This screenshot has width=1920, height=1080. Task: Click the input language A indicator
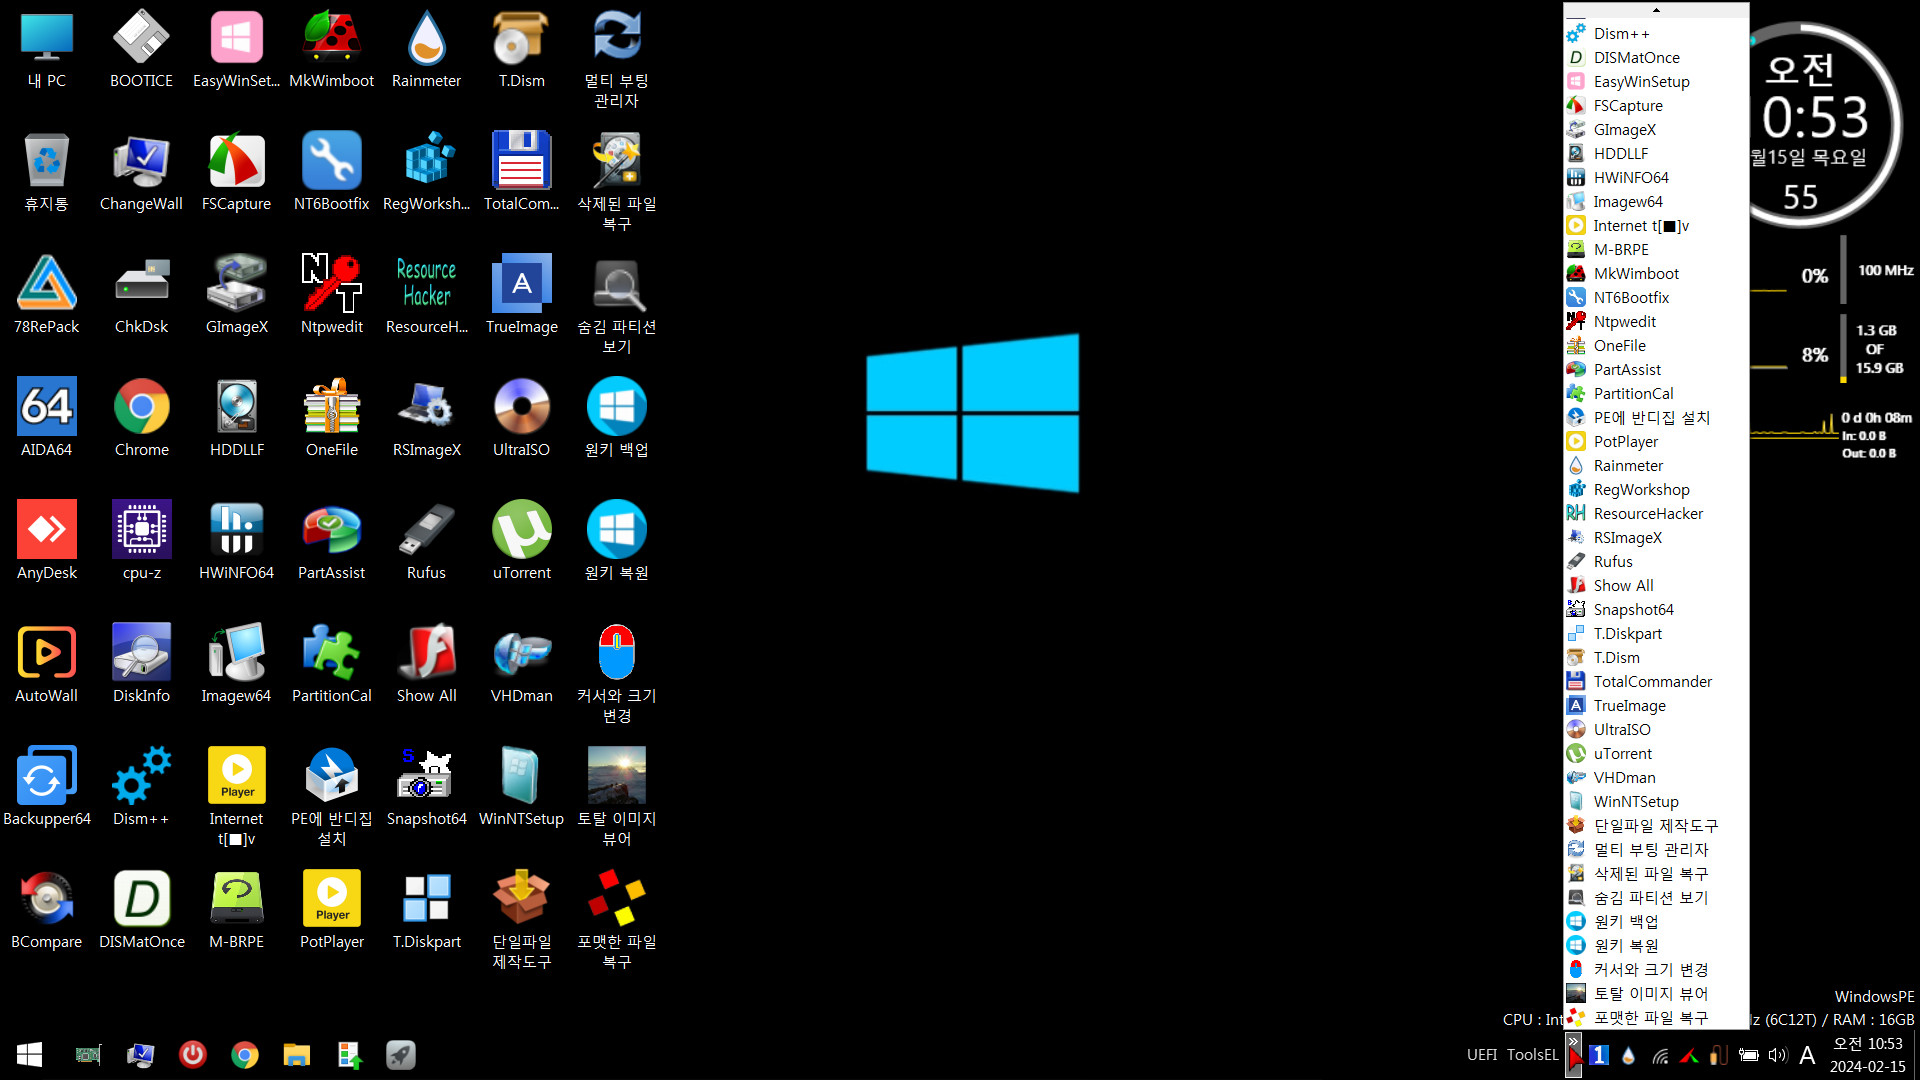[x=1807, y=1055]
